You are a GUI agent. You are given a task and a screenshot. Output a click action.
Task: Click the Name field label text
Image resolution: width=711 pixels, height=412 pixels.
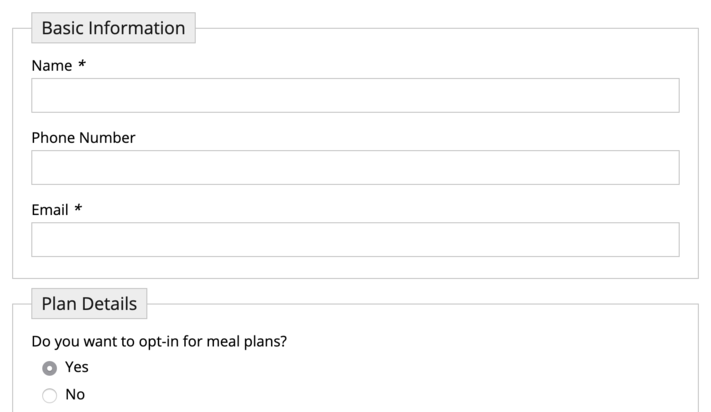tap(52, 66)
